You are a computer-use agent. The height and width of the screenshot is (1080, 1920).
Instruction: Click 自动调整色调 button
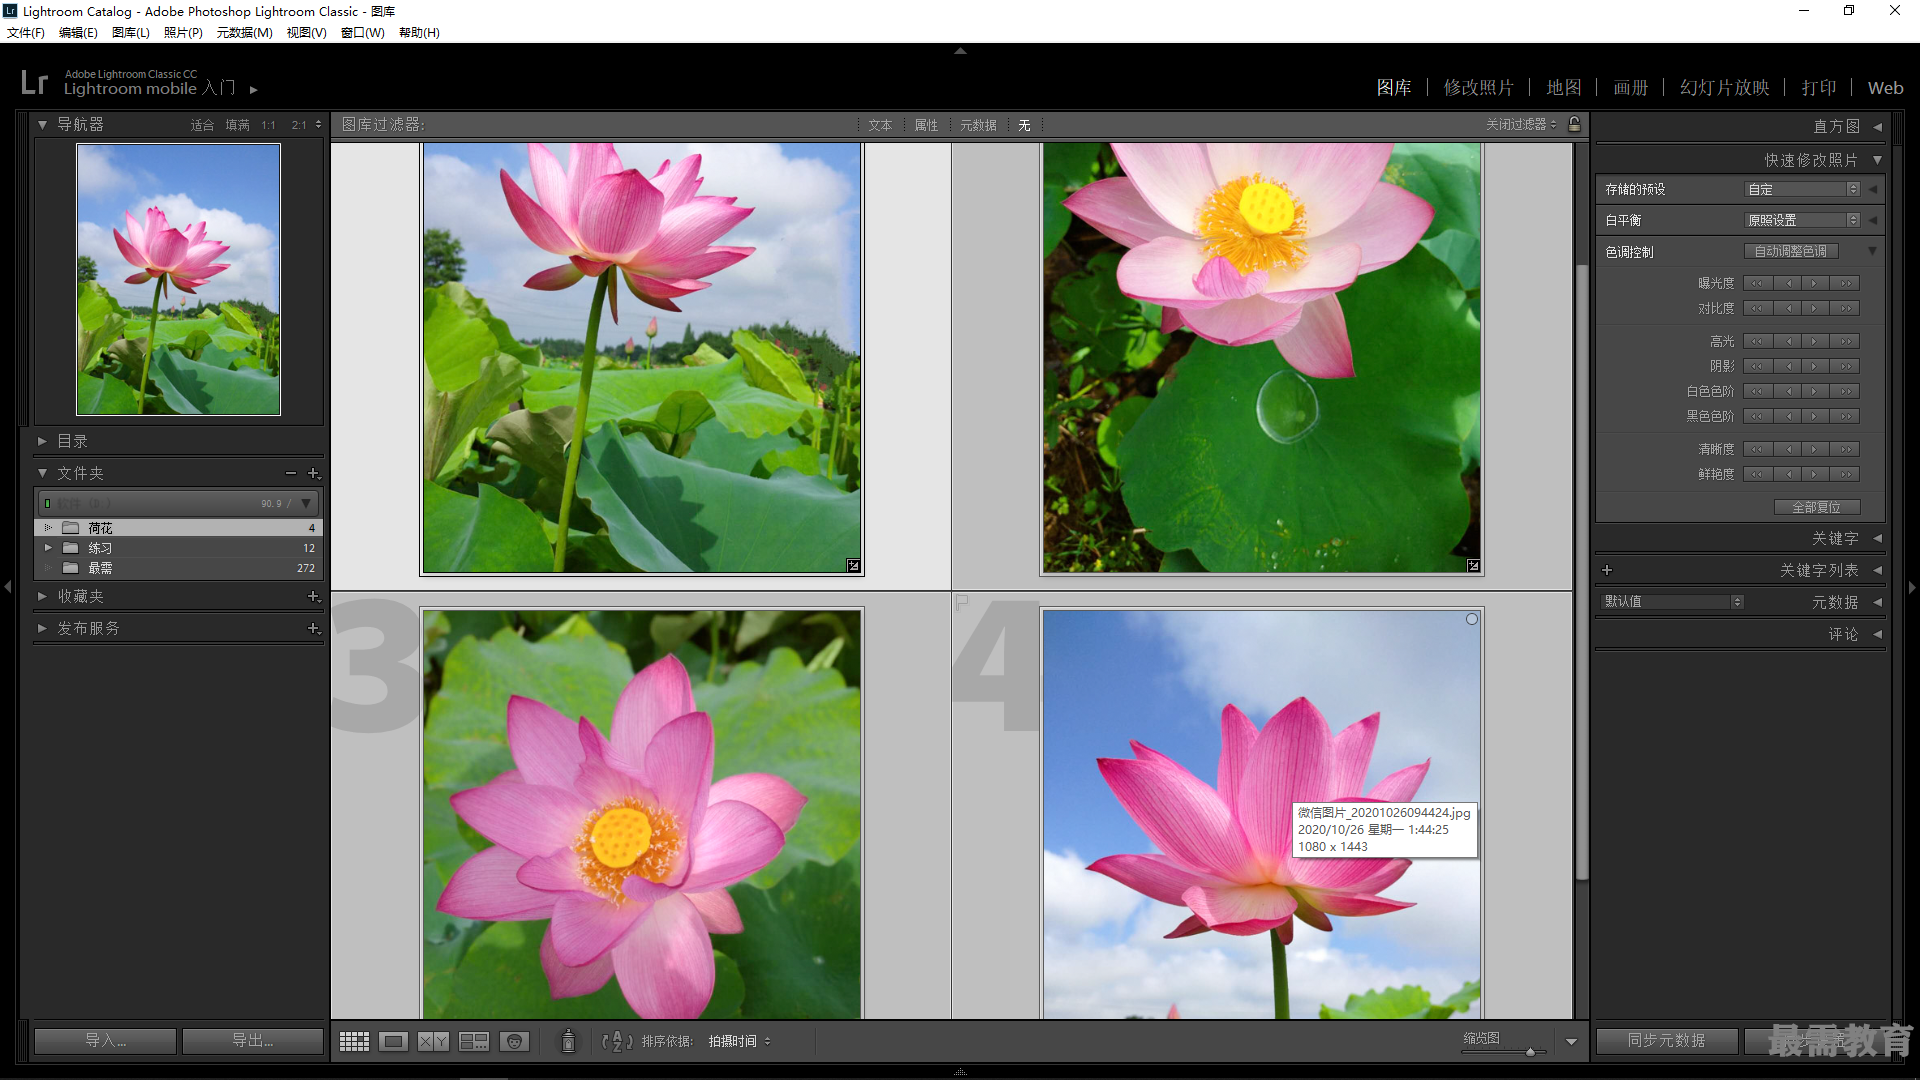pyautogui.click(x=1791, y=251)
